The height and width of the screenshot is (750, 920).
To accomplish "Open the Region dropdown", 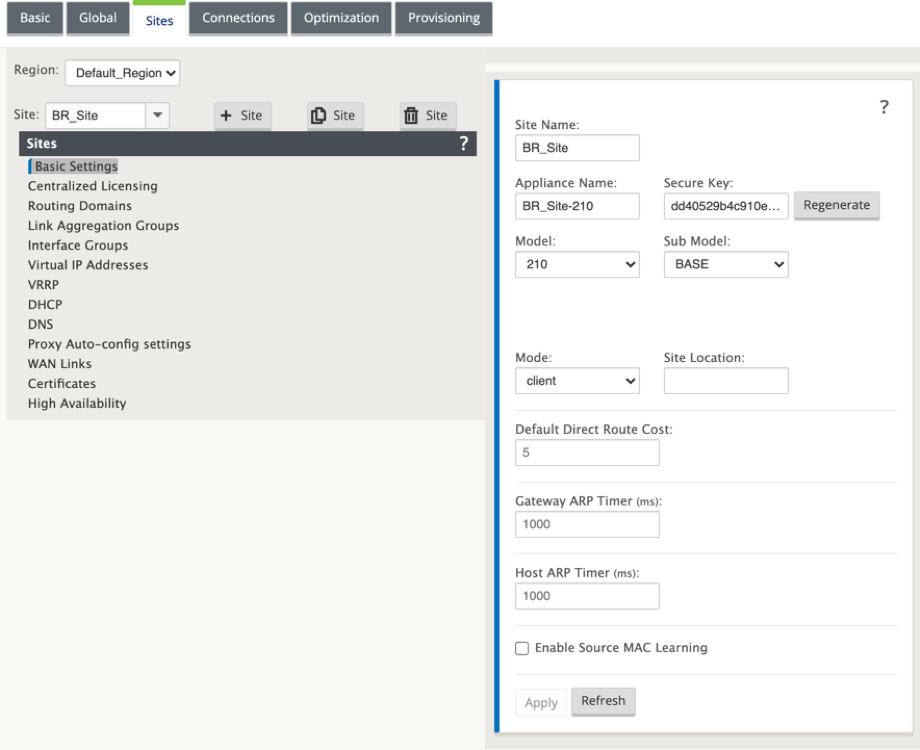I will [x=122, y=73].
